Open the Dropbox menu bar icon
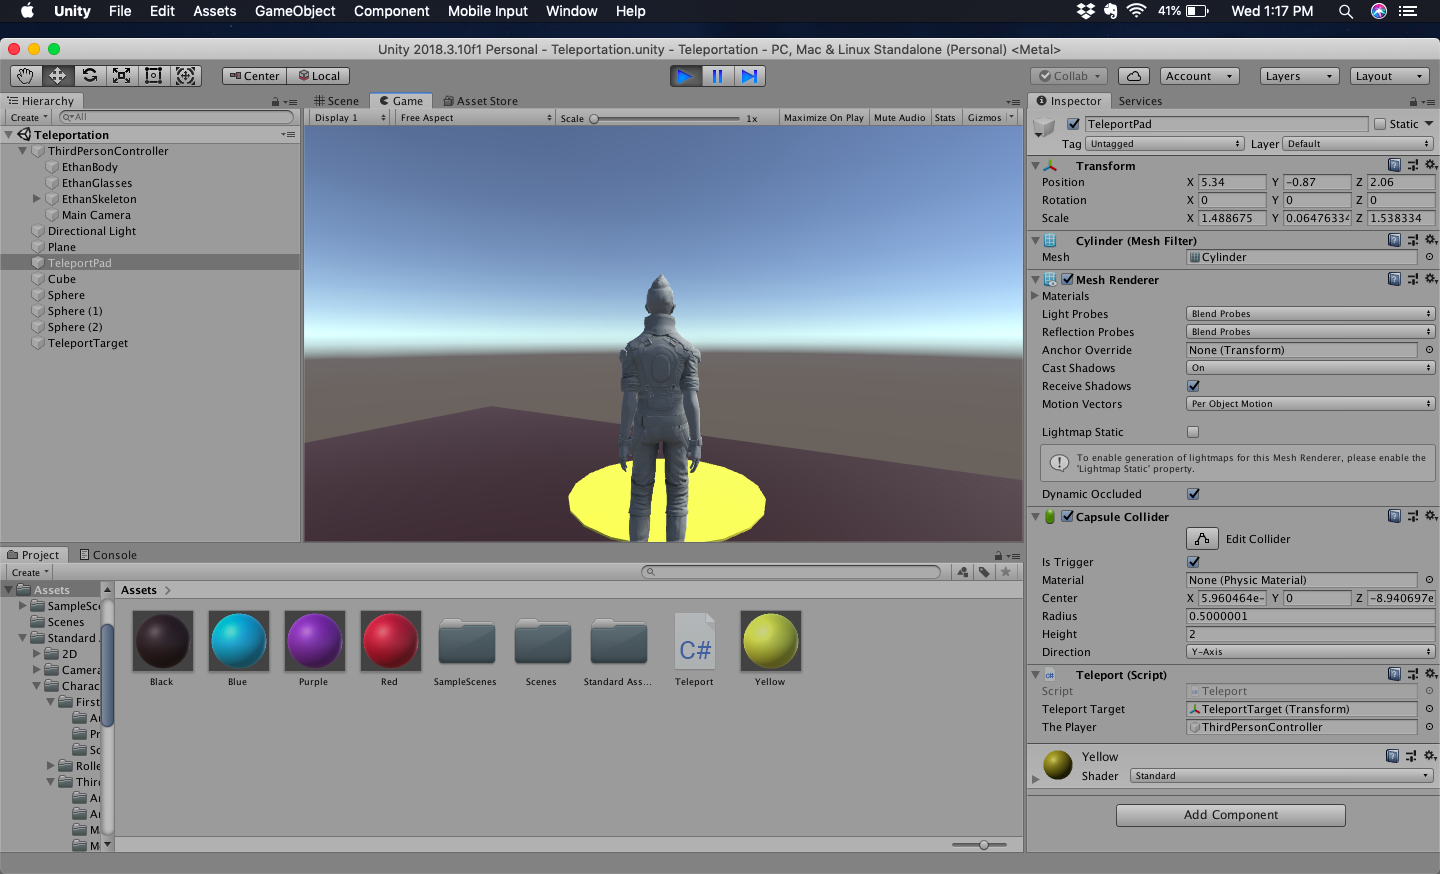Viewport: 1440px width, 874px height. (x=1086, y=11)
